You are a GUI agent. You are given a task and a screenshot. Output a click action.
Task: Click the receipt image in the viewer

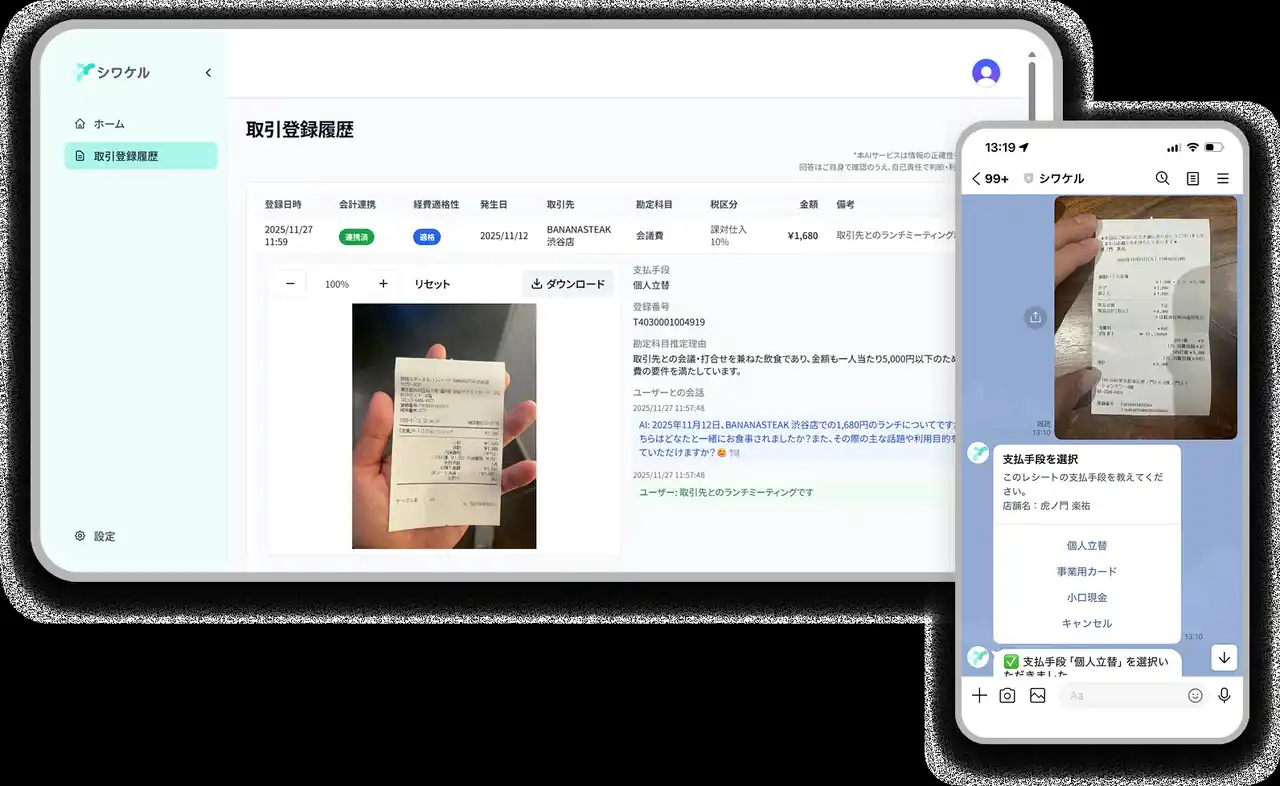pos(444,426)
